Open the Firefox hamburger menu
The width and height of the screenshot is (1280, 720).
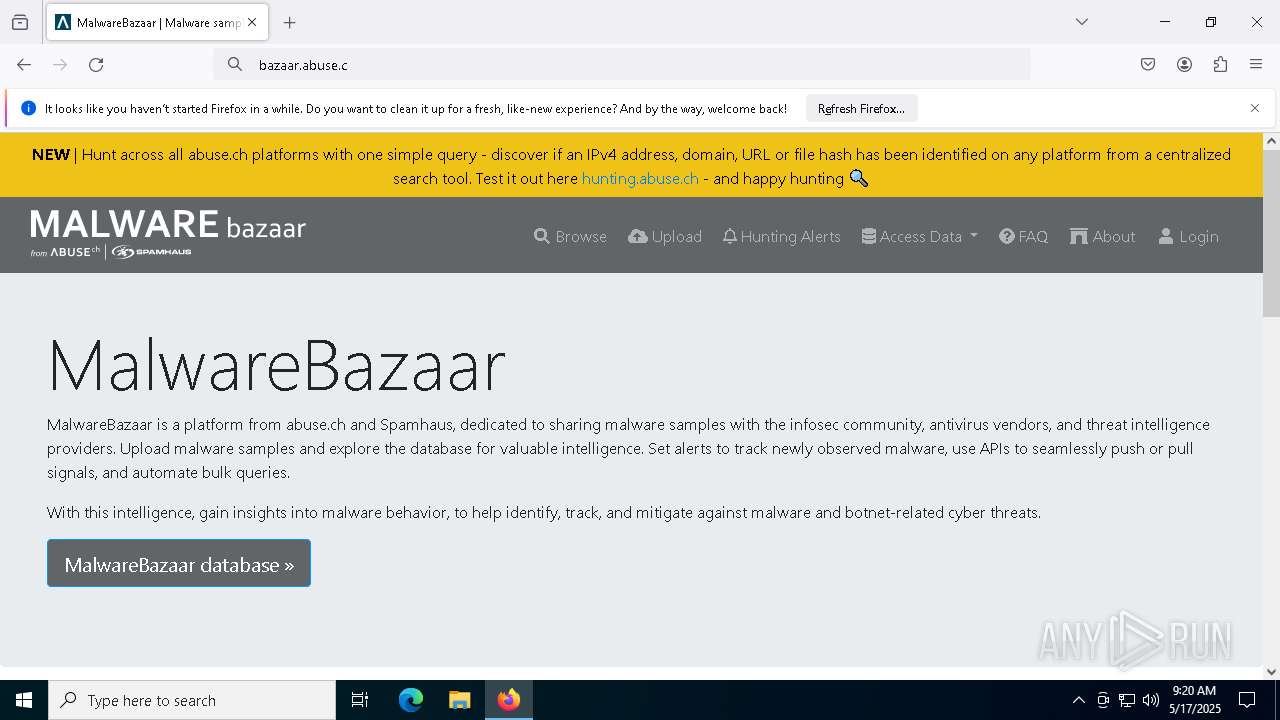1256,64
